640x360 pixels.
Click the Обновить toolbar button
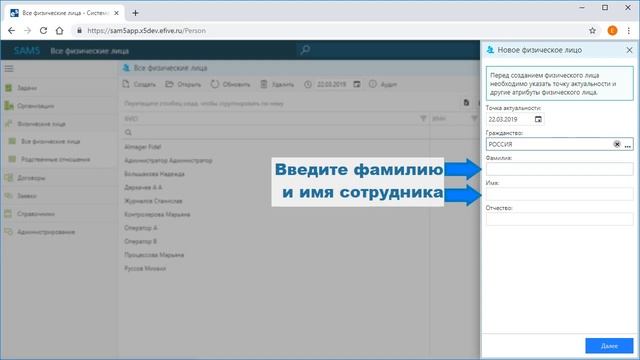click(x=231, y=84)
